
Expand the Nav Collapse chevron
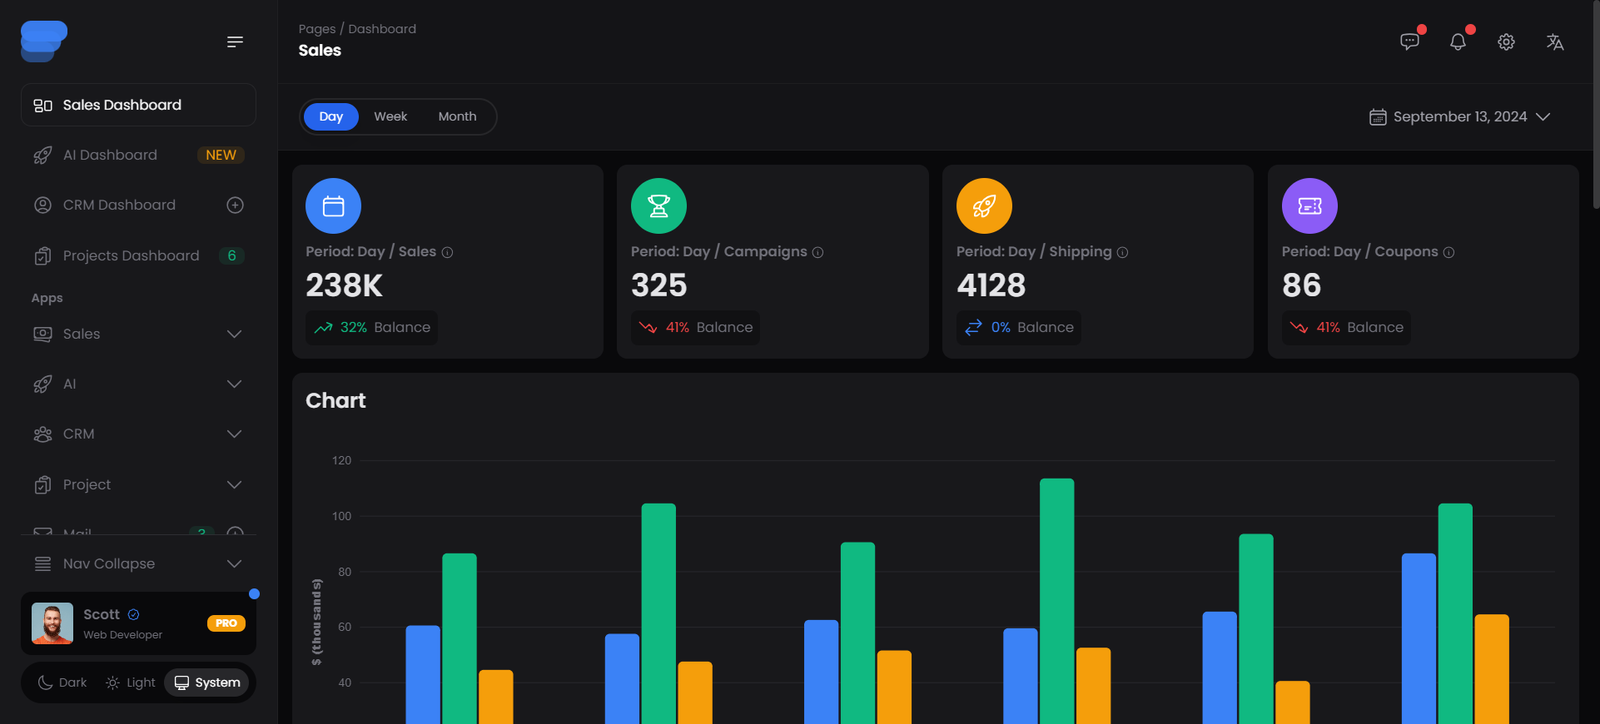pyautogui.click(x=234, y=564)
